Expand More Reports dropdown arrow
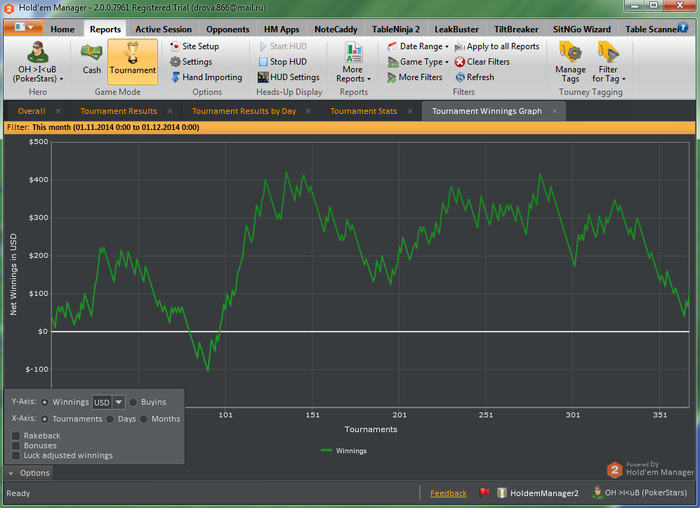The width and height of the screenshot is (700, 508). coord(369,79)
